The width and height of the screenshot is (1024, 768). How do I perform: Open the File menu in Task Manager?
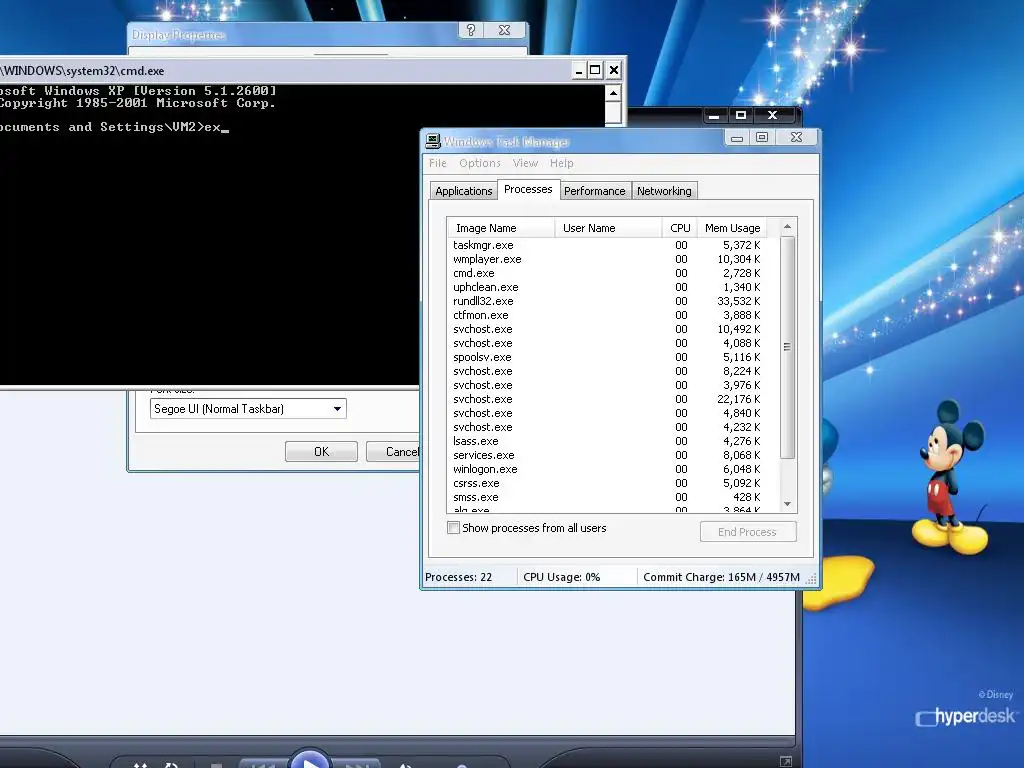[x=438, y=163]
